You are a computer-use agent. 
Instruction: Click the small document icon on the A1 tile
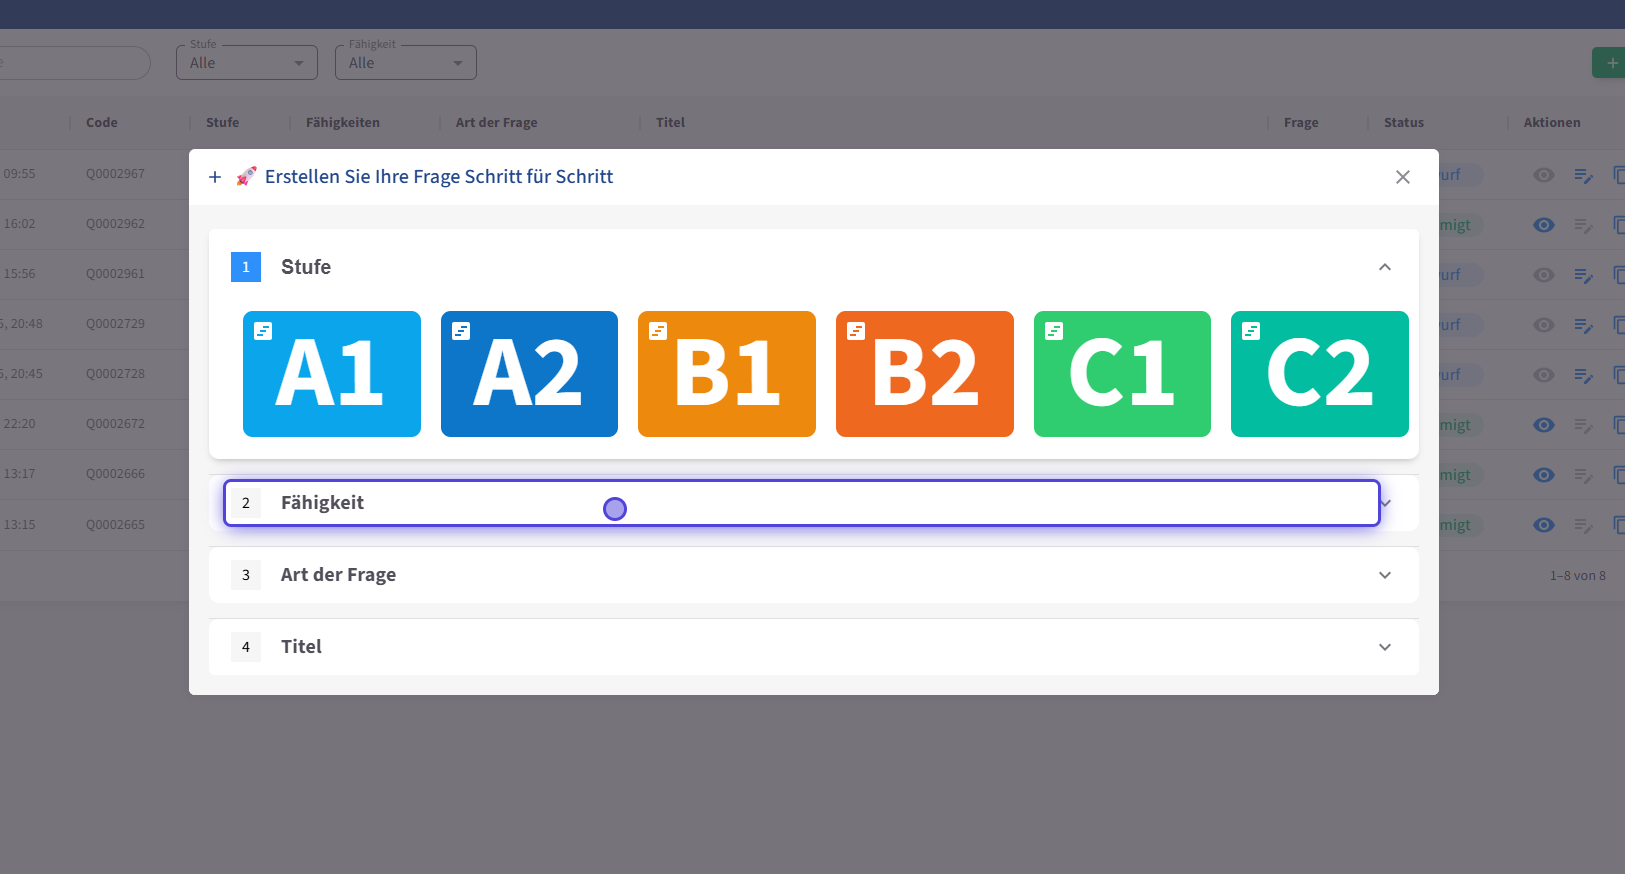(263, 331)
